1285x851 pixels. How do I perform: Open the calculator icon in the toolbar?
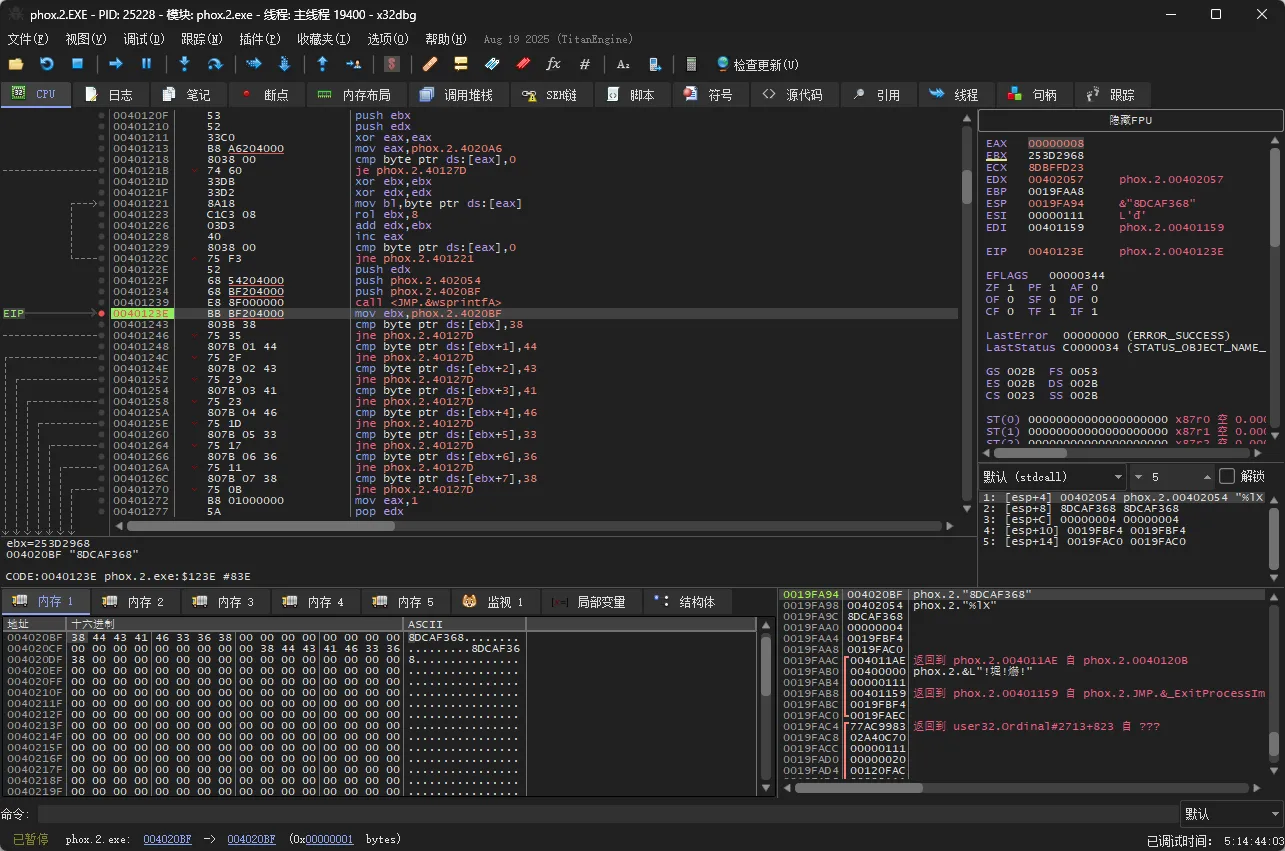click(x=691, y=64)
